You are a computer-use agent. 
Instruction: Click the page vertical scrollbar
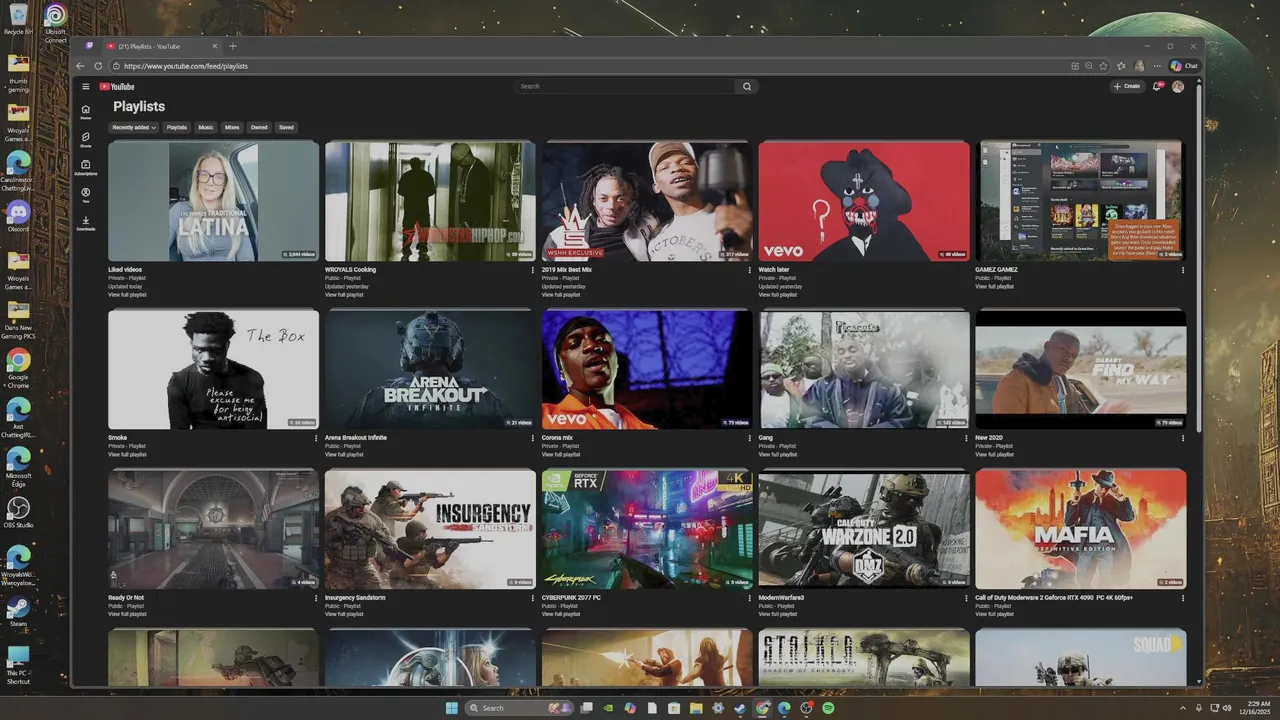(1199, 260)
